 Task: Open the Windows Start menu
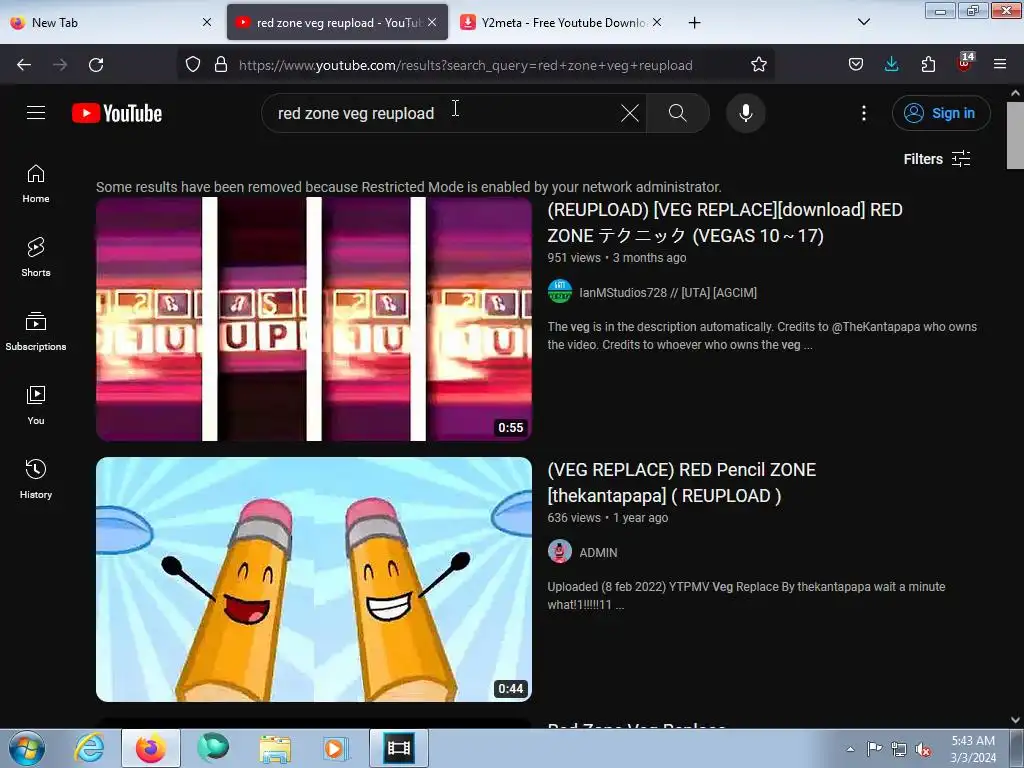coord(27,748)
